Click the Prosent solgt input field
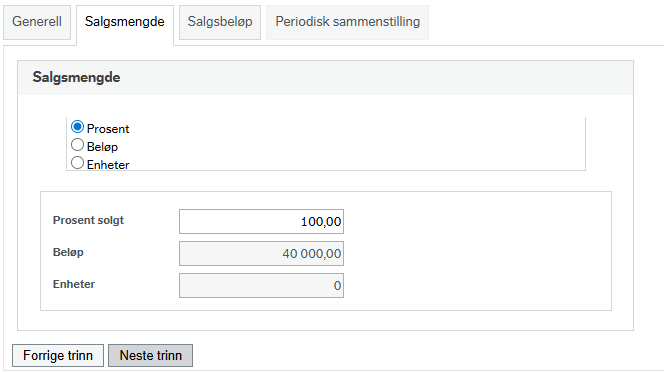The image size is (664, 372). 261,222
